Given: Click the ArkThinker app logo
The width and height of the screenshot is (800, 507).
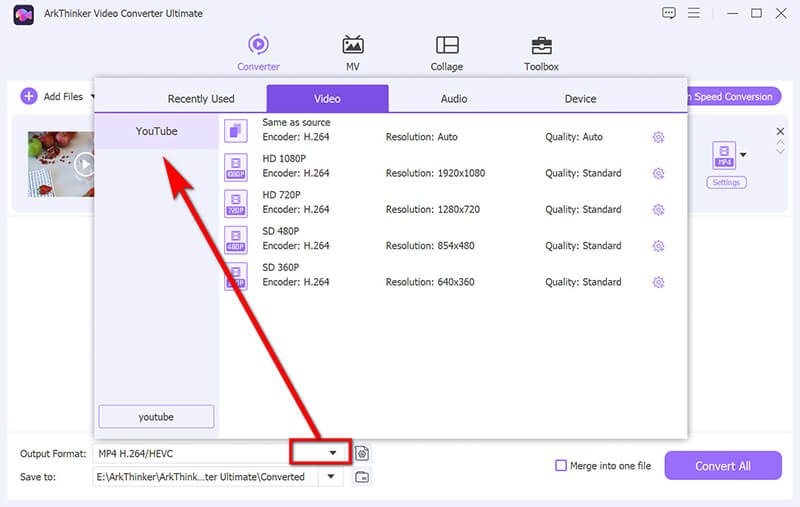Looking at the screenshot, I should coord(23,14).
